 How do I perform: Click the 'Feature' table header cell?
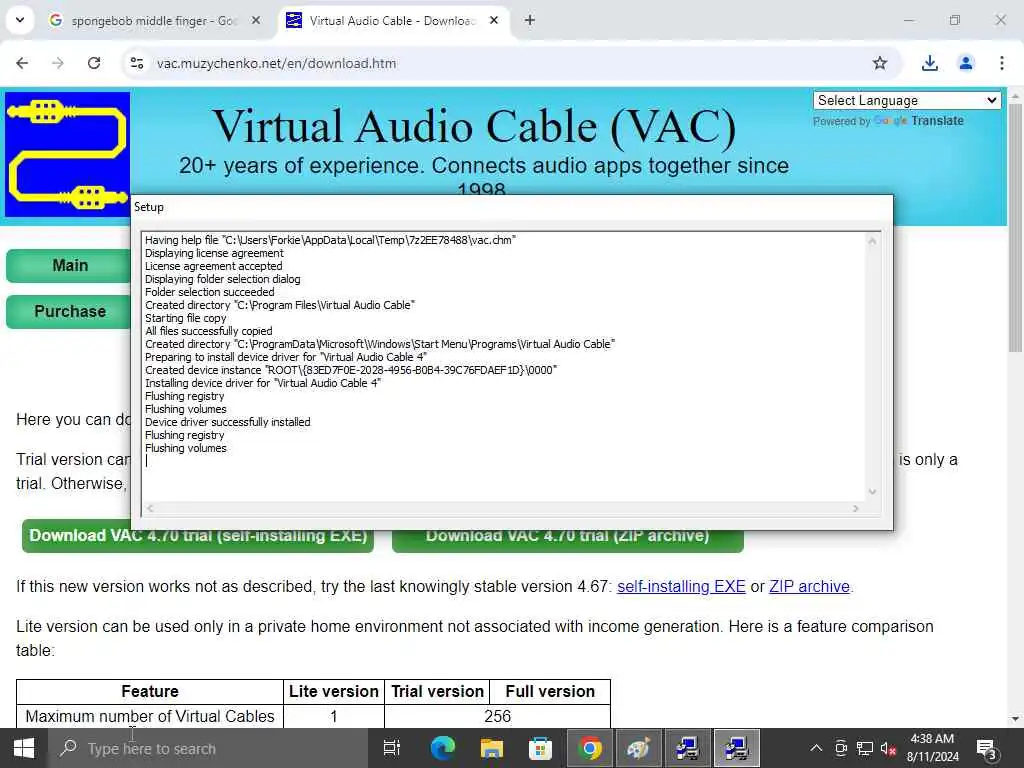click(x=150, y=691)
